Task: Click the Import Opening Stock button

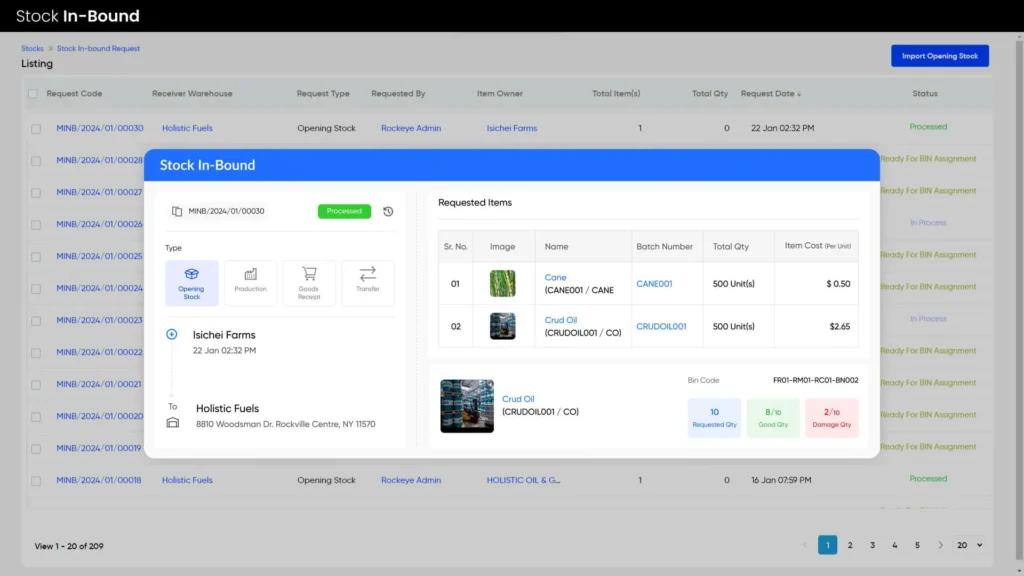Action: pyautogui.click(x=939, y=56)
